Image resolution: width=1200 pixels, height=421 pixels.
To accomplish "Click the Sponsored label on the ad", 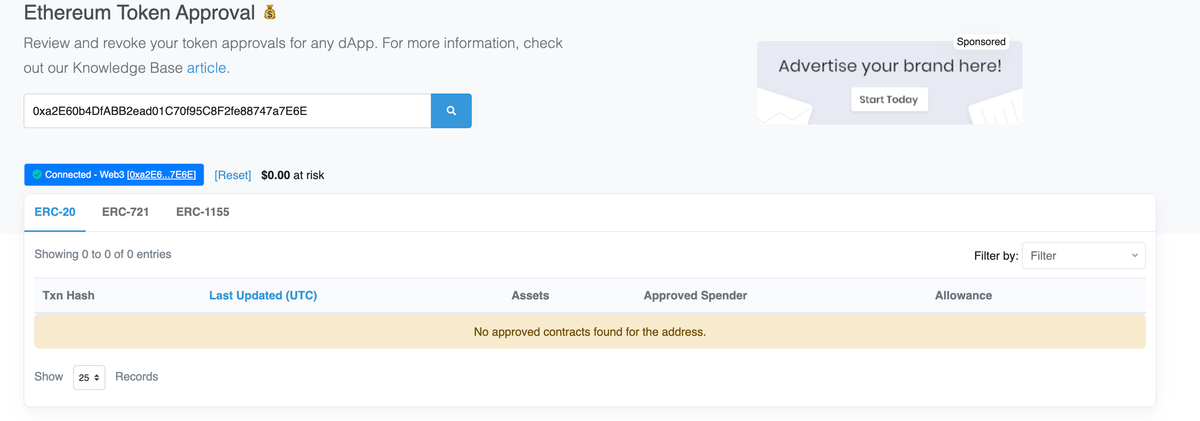I will pyautogui.click(x=981, y=42).
